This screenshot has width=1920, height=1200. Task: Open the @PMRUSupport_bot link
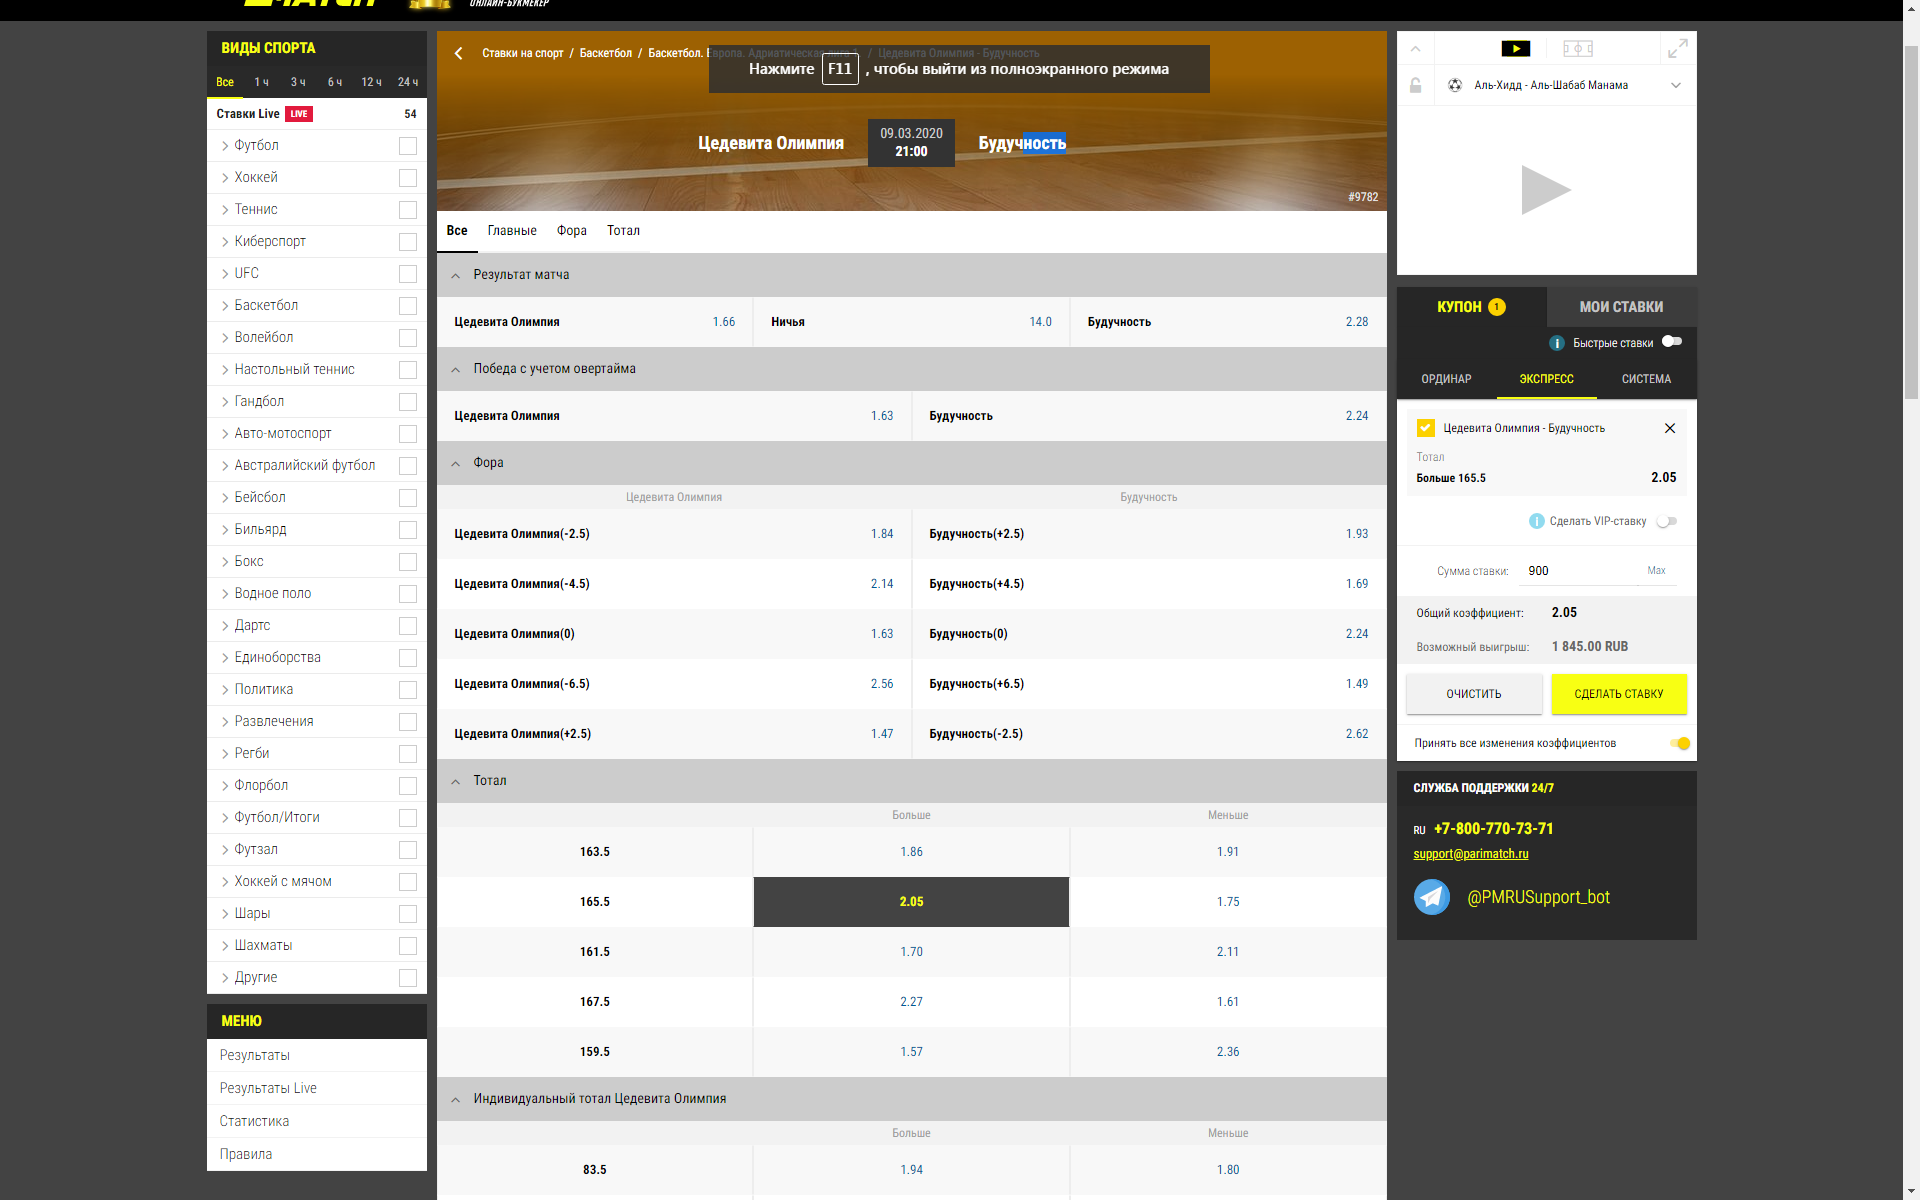pyautogui.click(x=1538, y=897)
